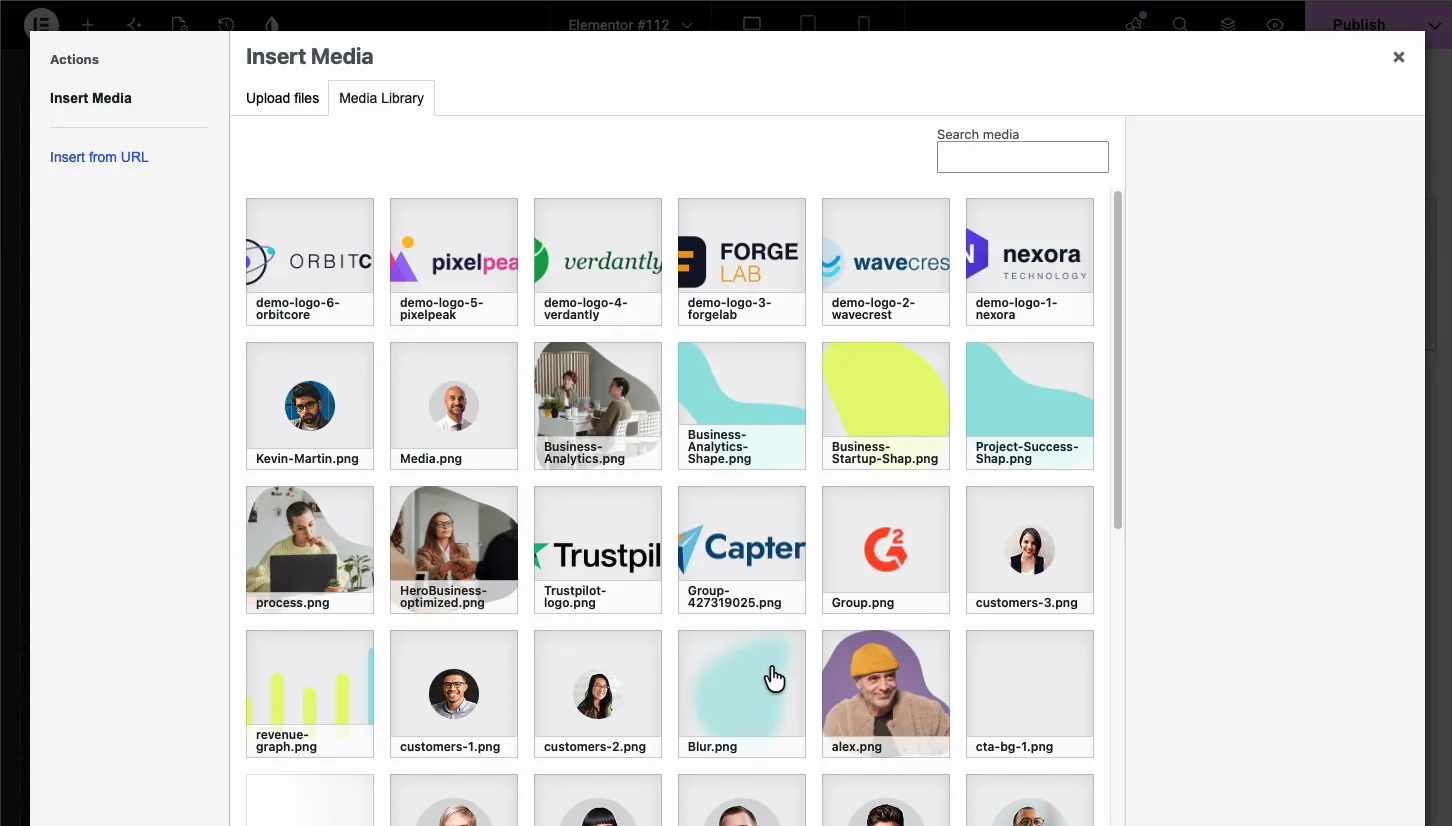Pick the Media.png thumbnail
The width and height of the screenshot is (1452, 826).
pyautogui.click(x=454, y=406)
